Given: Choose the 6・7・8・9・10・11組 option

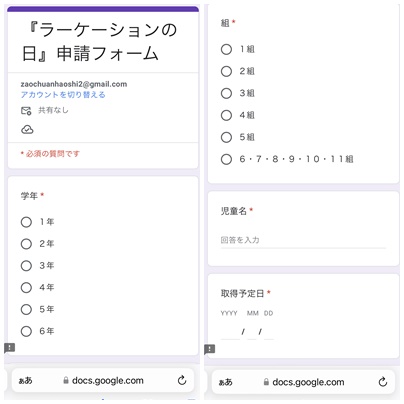Looking at the screenshot, I should coord(226,159).
